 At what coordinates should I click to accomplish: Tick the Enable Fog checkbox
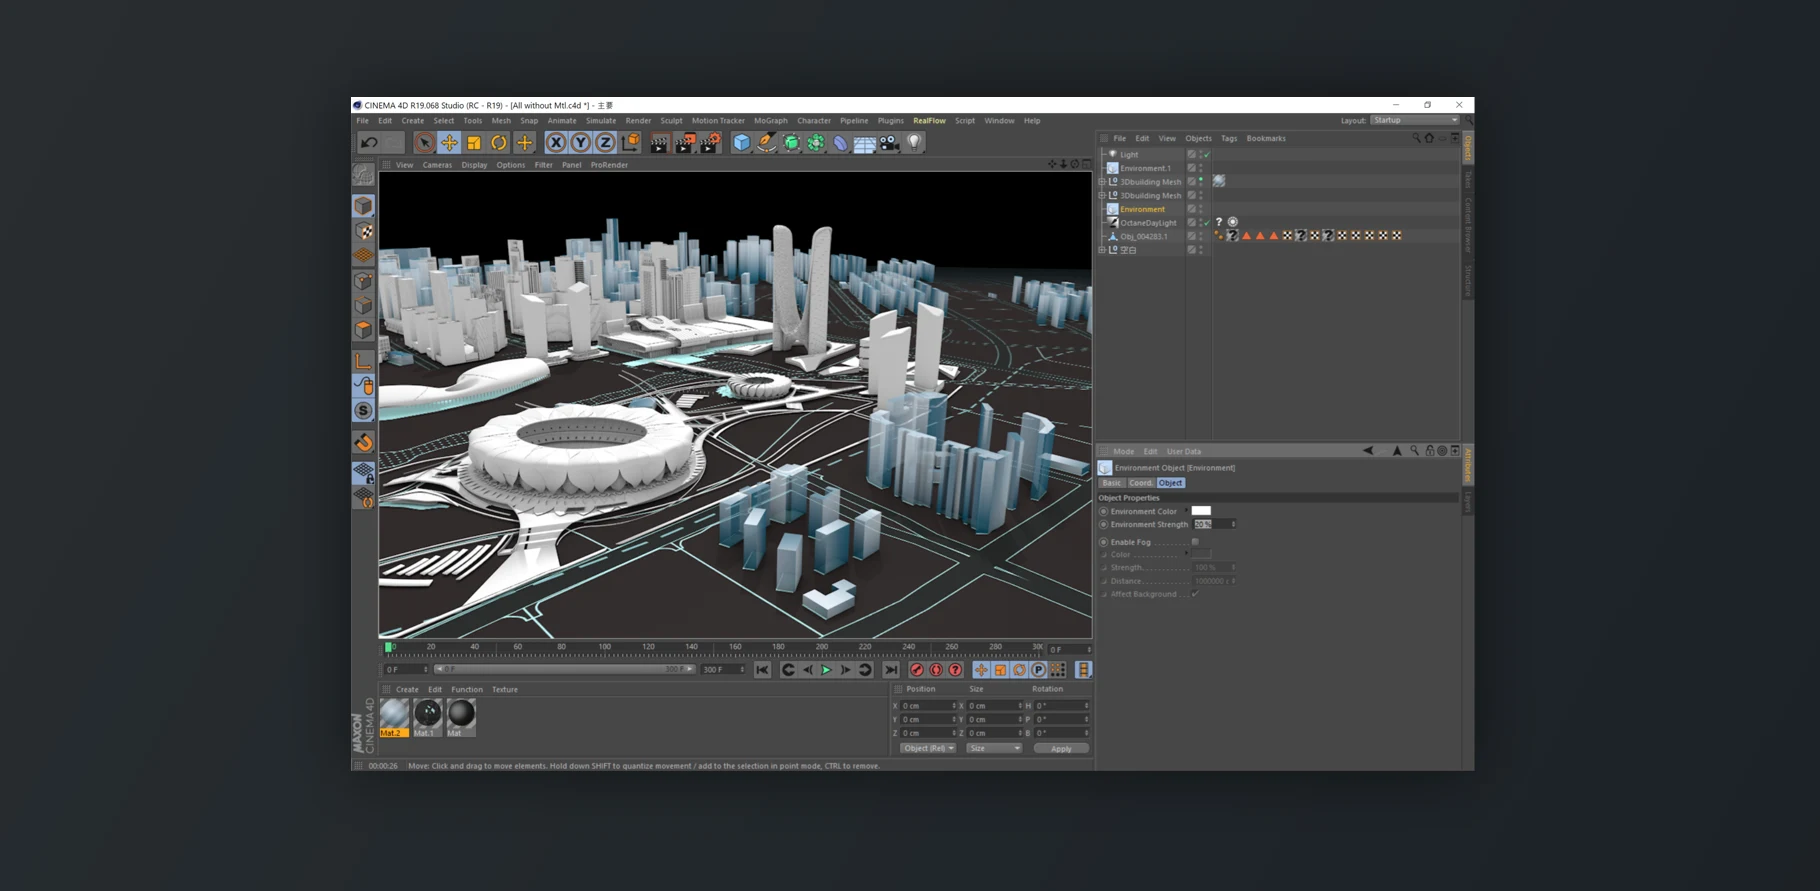click(x=1195, y=542)
